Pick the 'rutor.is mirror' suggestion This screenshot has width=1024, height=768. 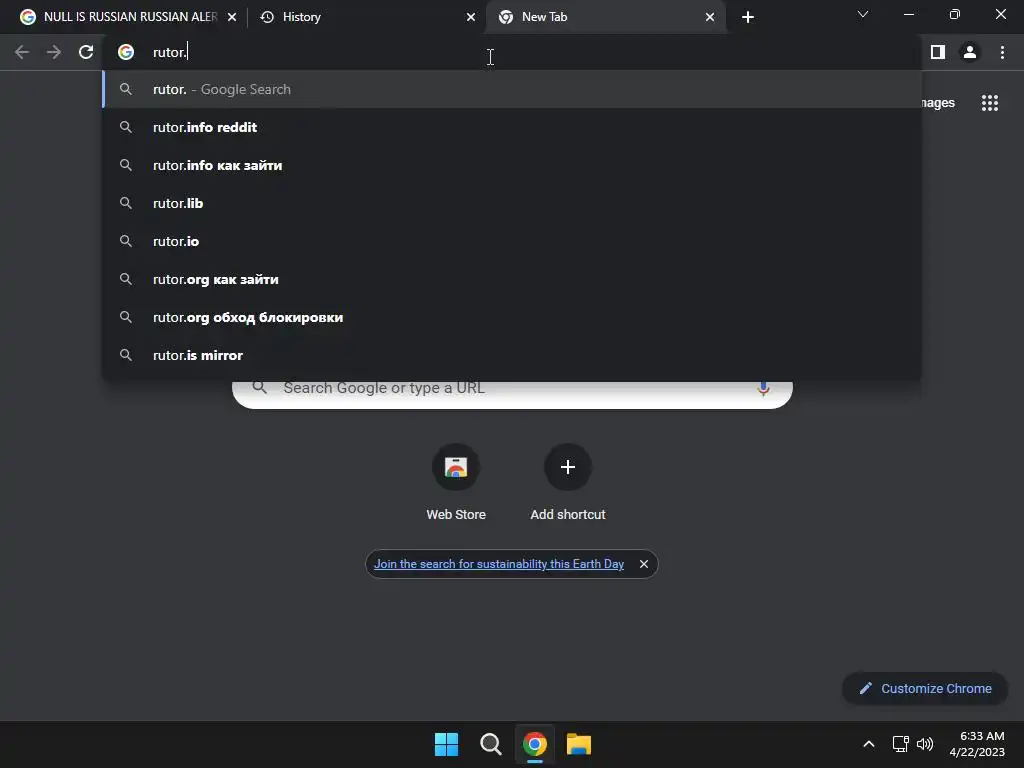512,355
